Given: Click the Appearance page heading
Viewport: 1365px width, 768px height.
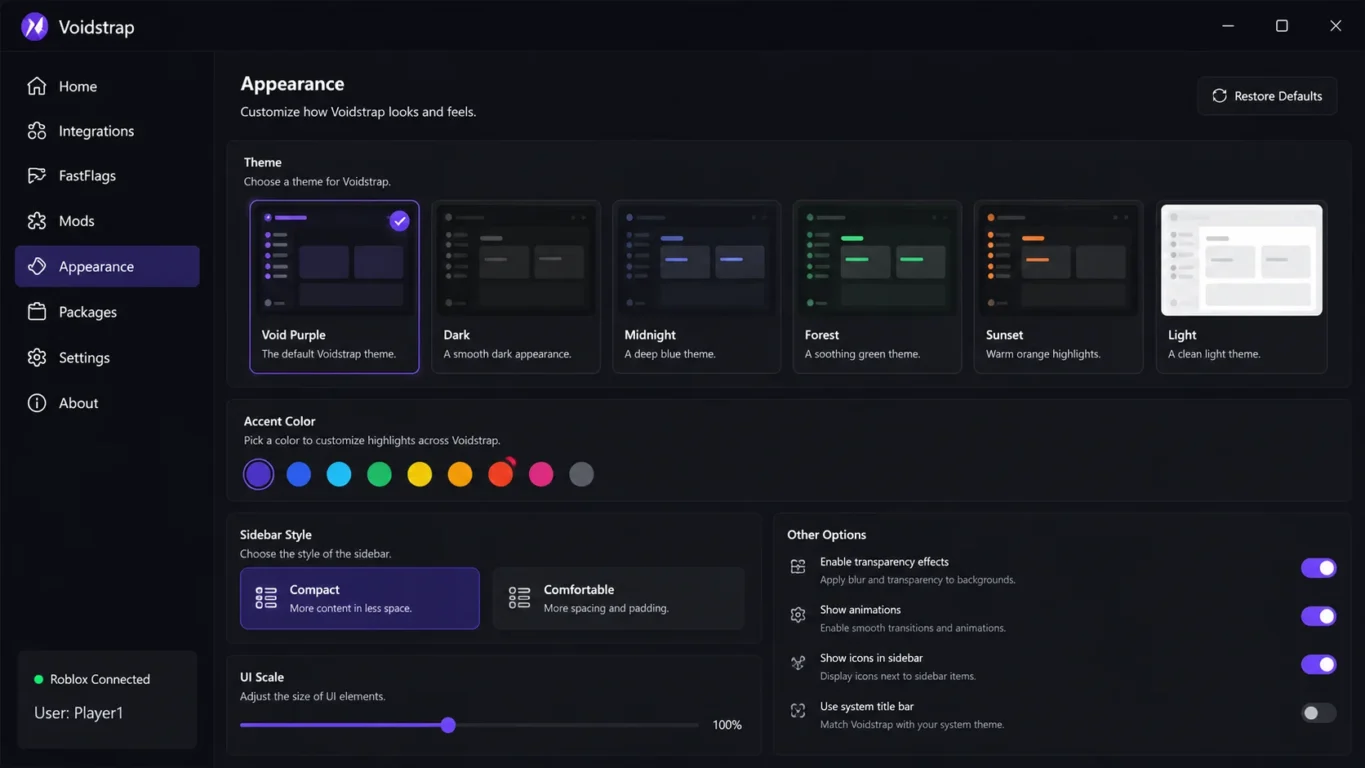Looking at the screenshot, I should 292,84.
